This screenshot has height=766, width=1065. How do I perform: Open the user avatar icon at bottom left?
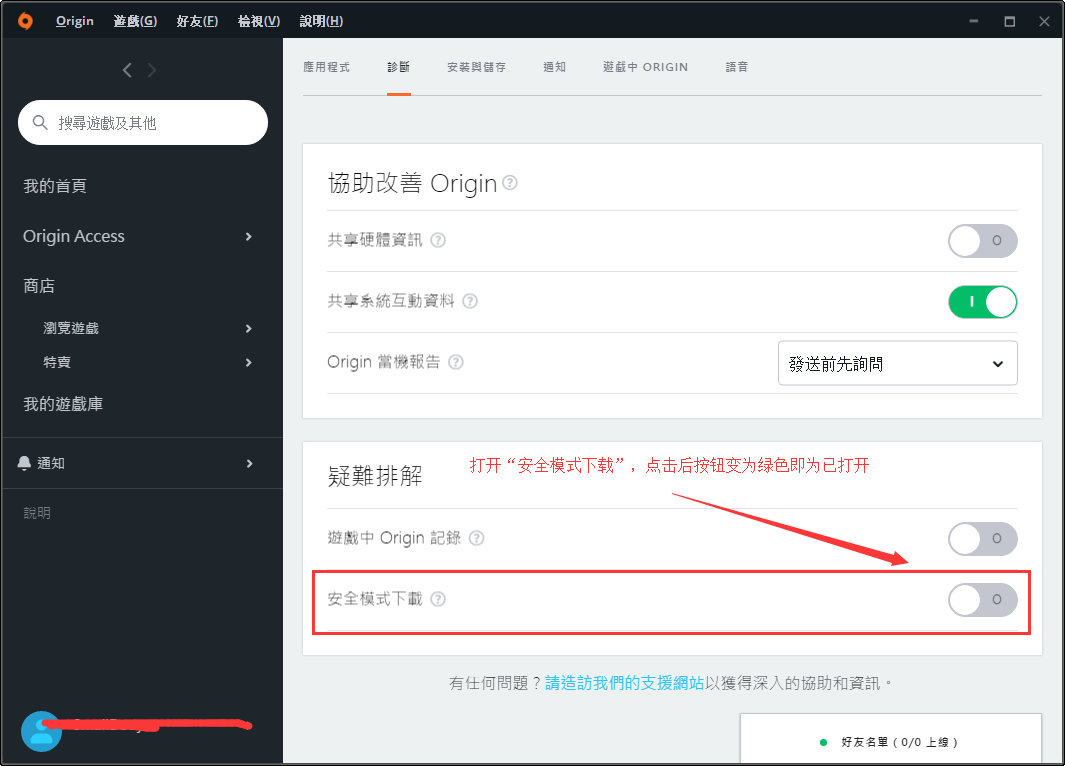coord(41,731)
